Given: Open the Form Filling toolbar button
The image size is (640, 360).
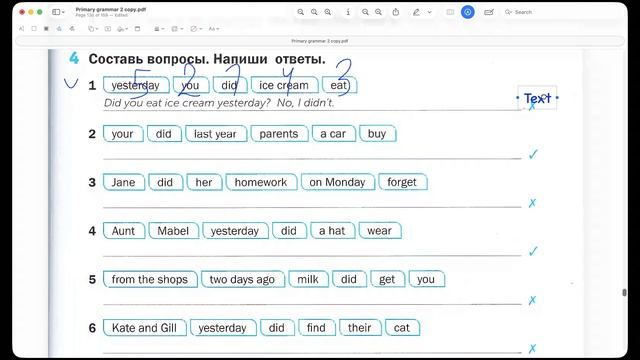Looking at the screenshot, I should tap(489, 12).
